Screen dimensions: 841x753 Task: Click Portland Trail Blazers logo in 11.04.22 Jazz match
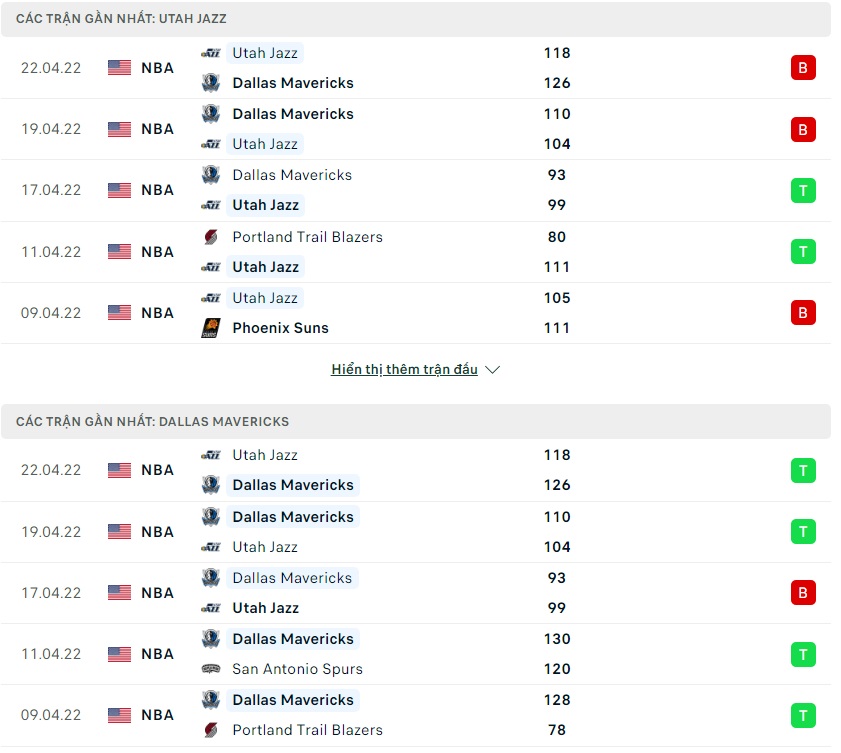point(211,237)
